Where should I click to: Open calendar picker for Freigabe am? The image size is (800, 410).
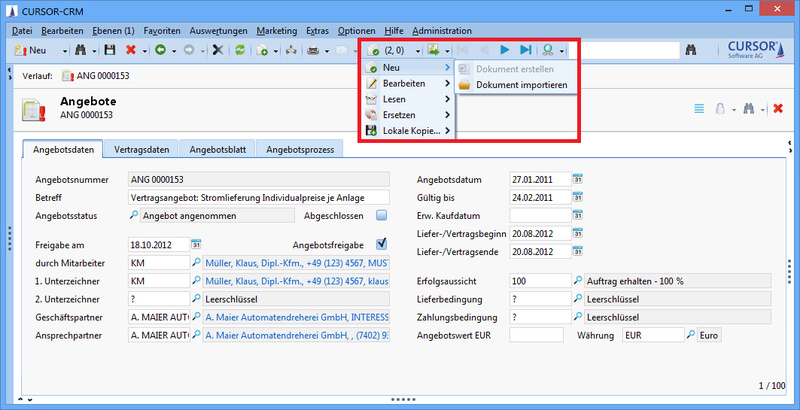click(x=196, y=244)
